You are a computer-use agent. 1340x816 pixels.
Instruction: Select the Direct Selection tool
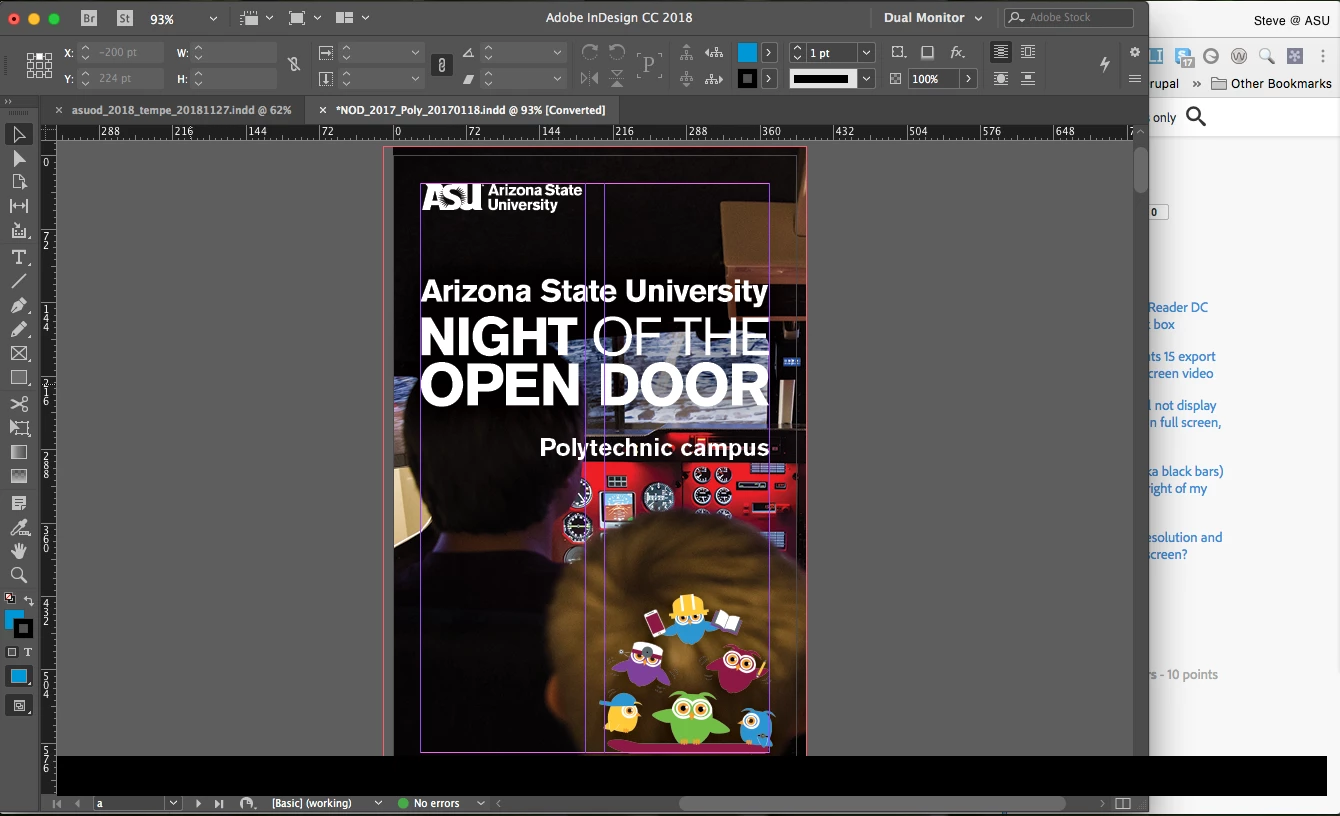[19, 158]
